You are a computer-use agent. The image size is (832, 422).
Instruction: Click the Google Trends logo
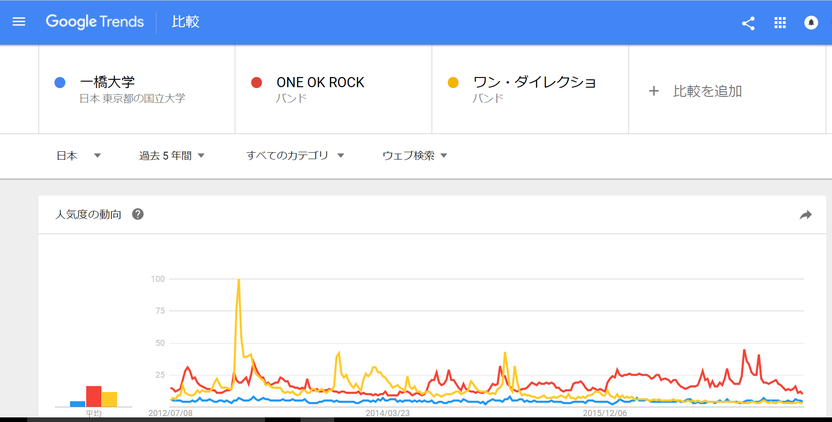94,22
